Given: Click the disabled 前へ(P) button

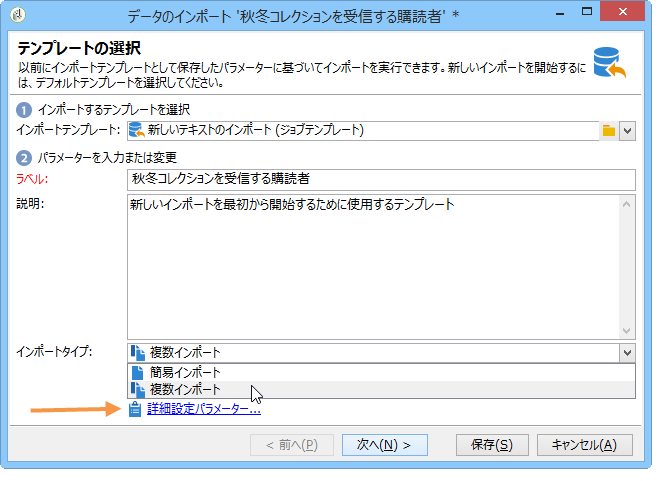Looking at the screenshot, I should click(292, 445).
